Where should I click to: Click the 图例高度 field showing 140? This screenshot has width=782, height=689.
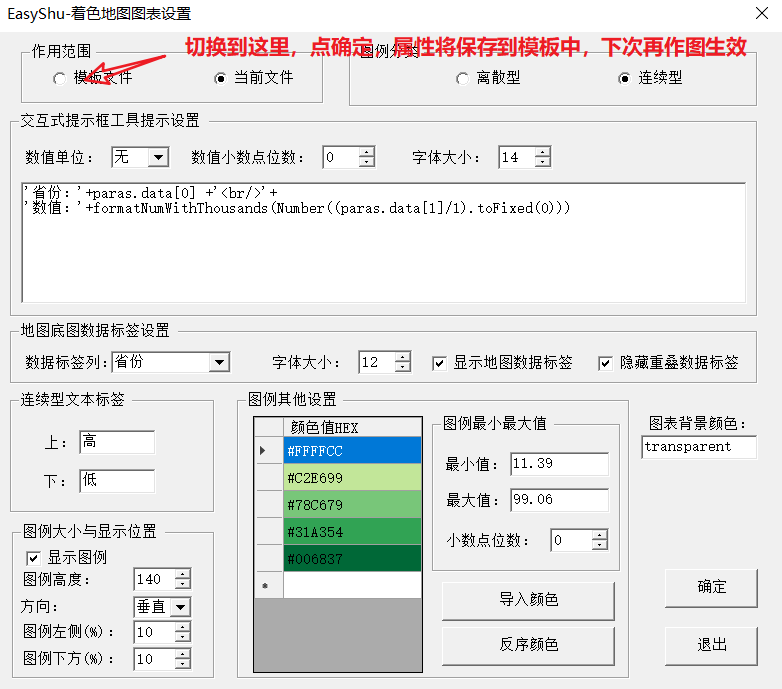[155, 579]
